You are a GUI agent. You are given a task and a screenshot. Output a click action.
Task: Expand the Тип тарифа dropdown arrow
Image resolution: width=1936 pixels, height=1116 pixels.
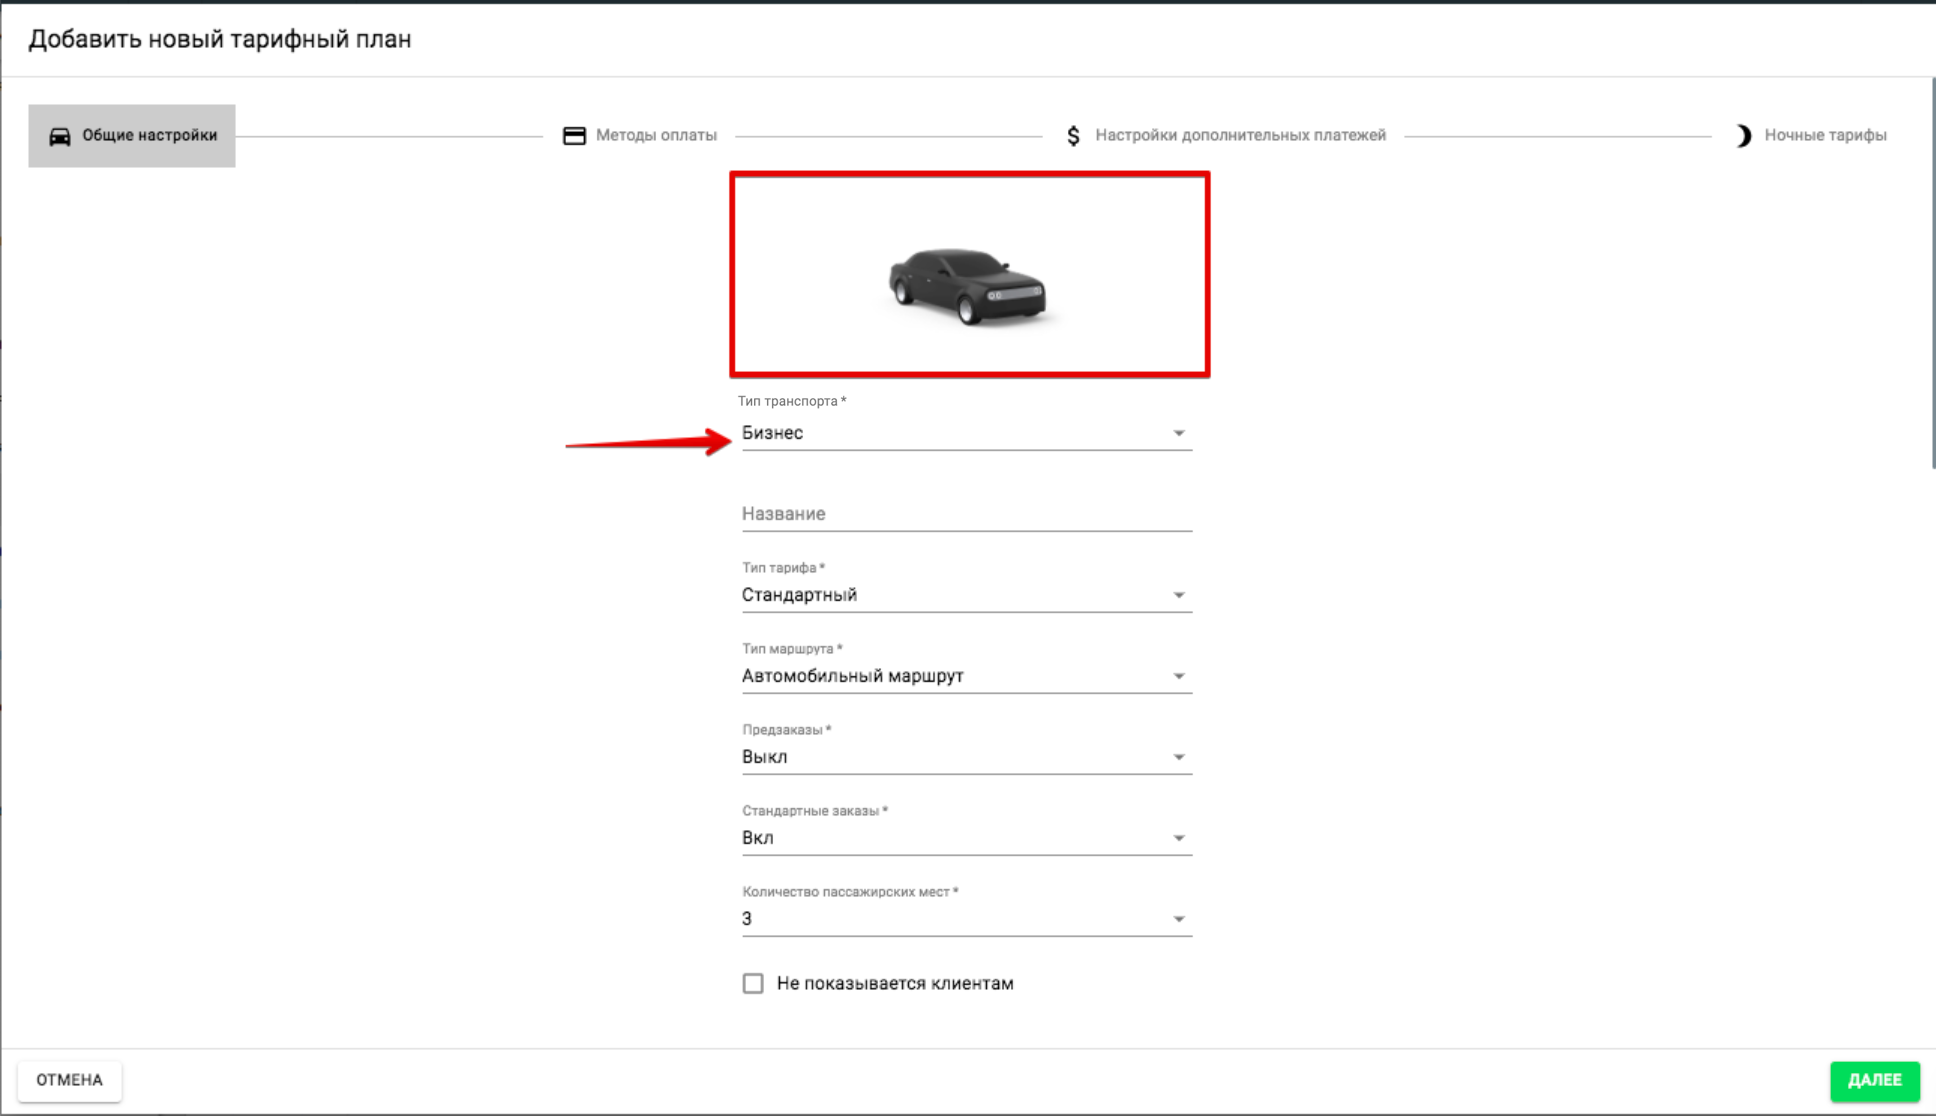click(1178, 596)
